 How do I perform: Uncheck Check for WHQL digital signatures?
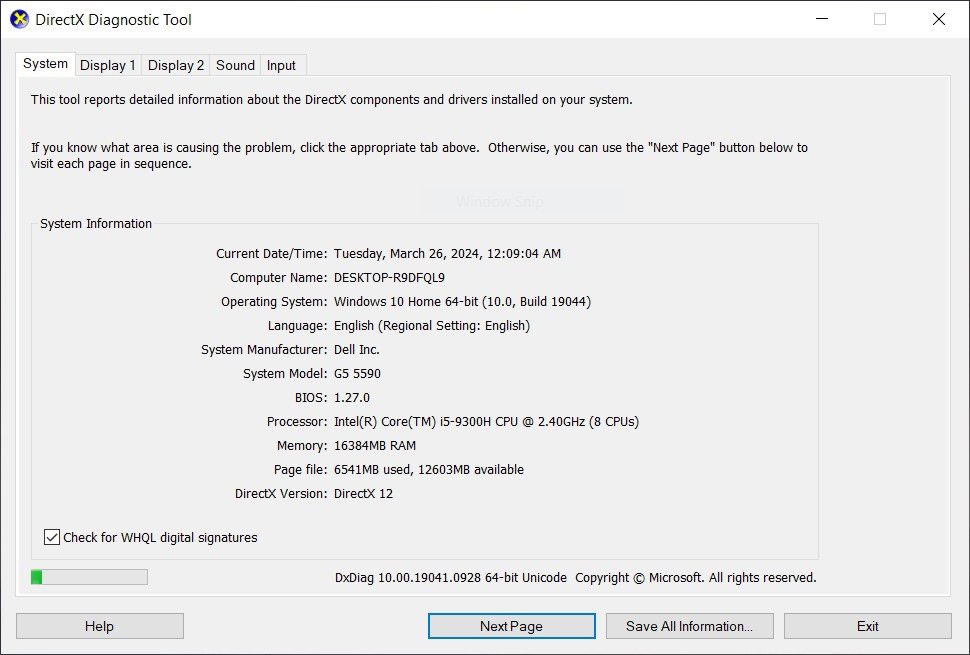point(53,537)
